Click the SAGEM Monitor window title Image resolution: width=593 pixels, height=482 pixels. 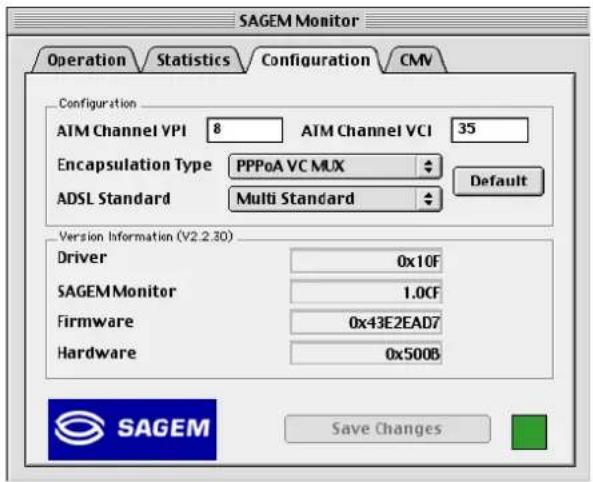click(x=299, y=20)
